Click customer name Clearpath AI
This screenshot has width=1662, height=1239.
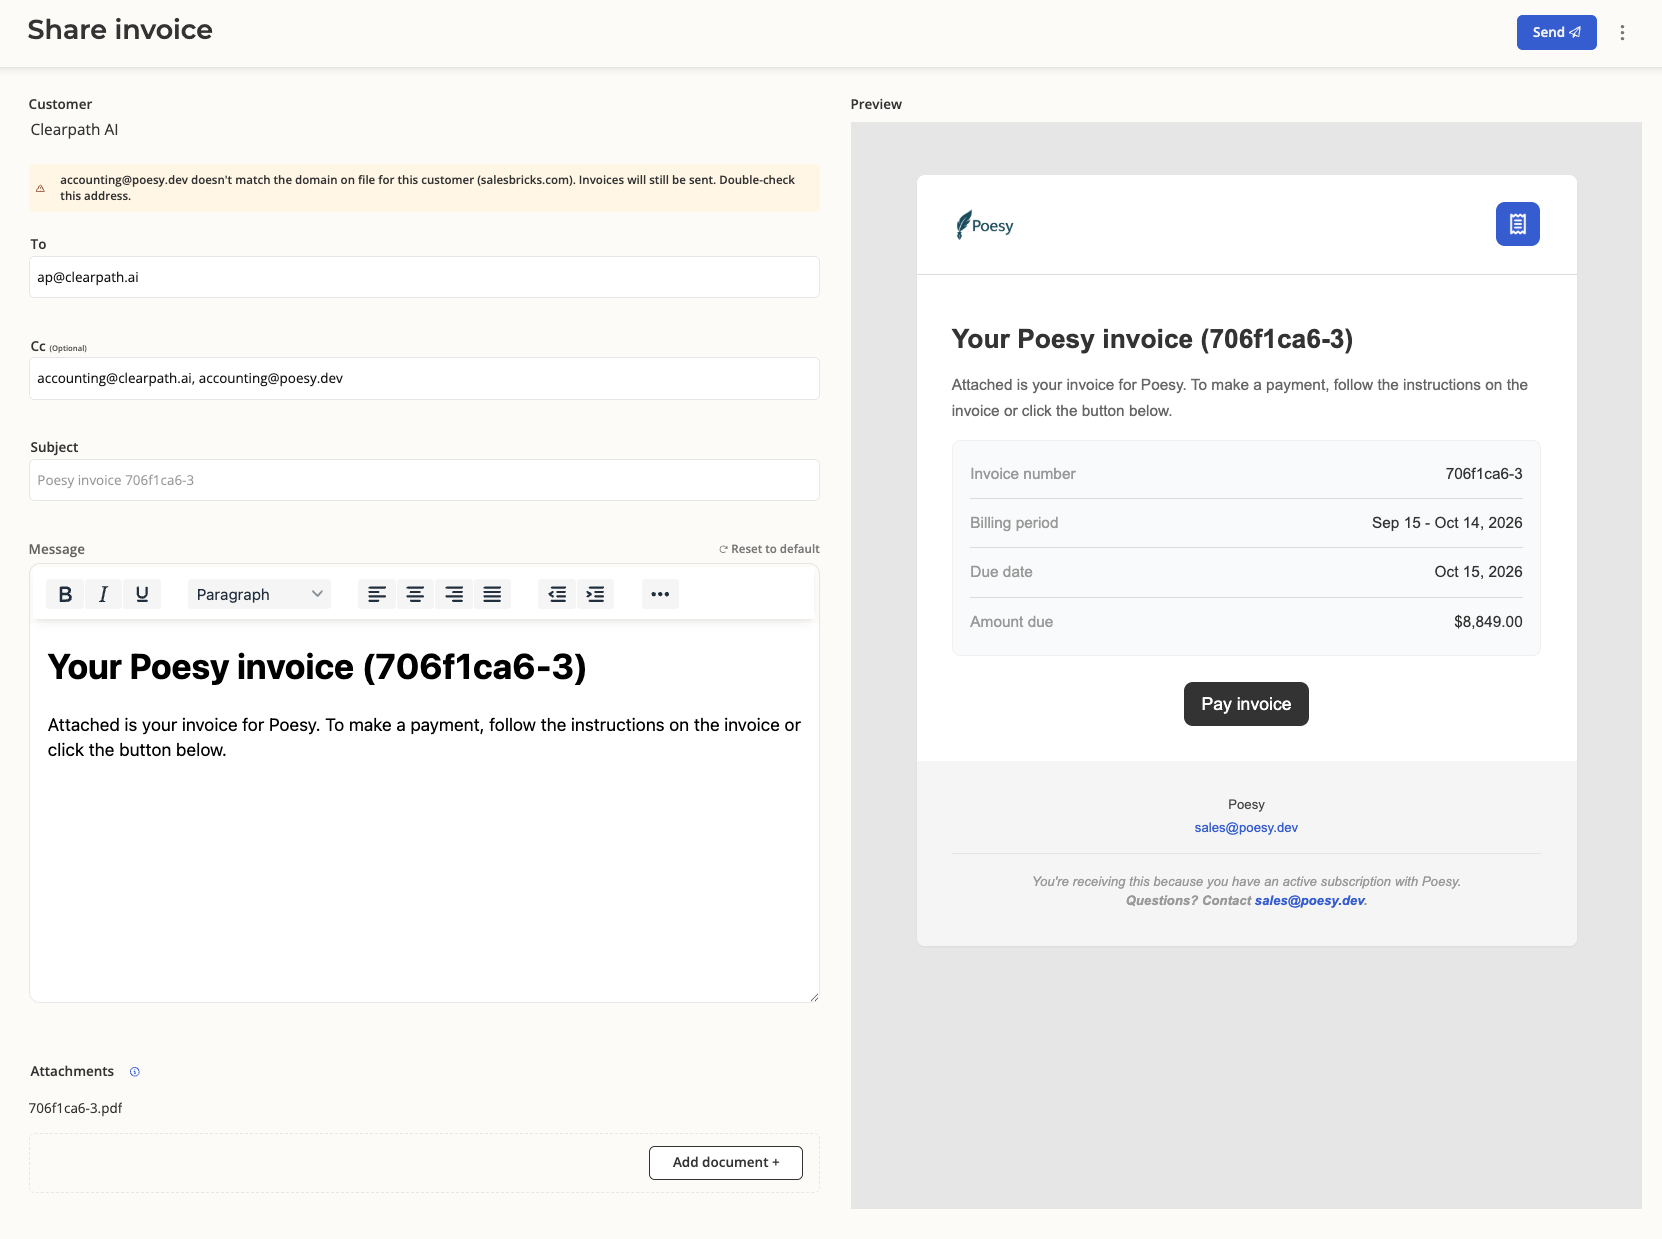(x=74, y=130)
